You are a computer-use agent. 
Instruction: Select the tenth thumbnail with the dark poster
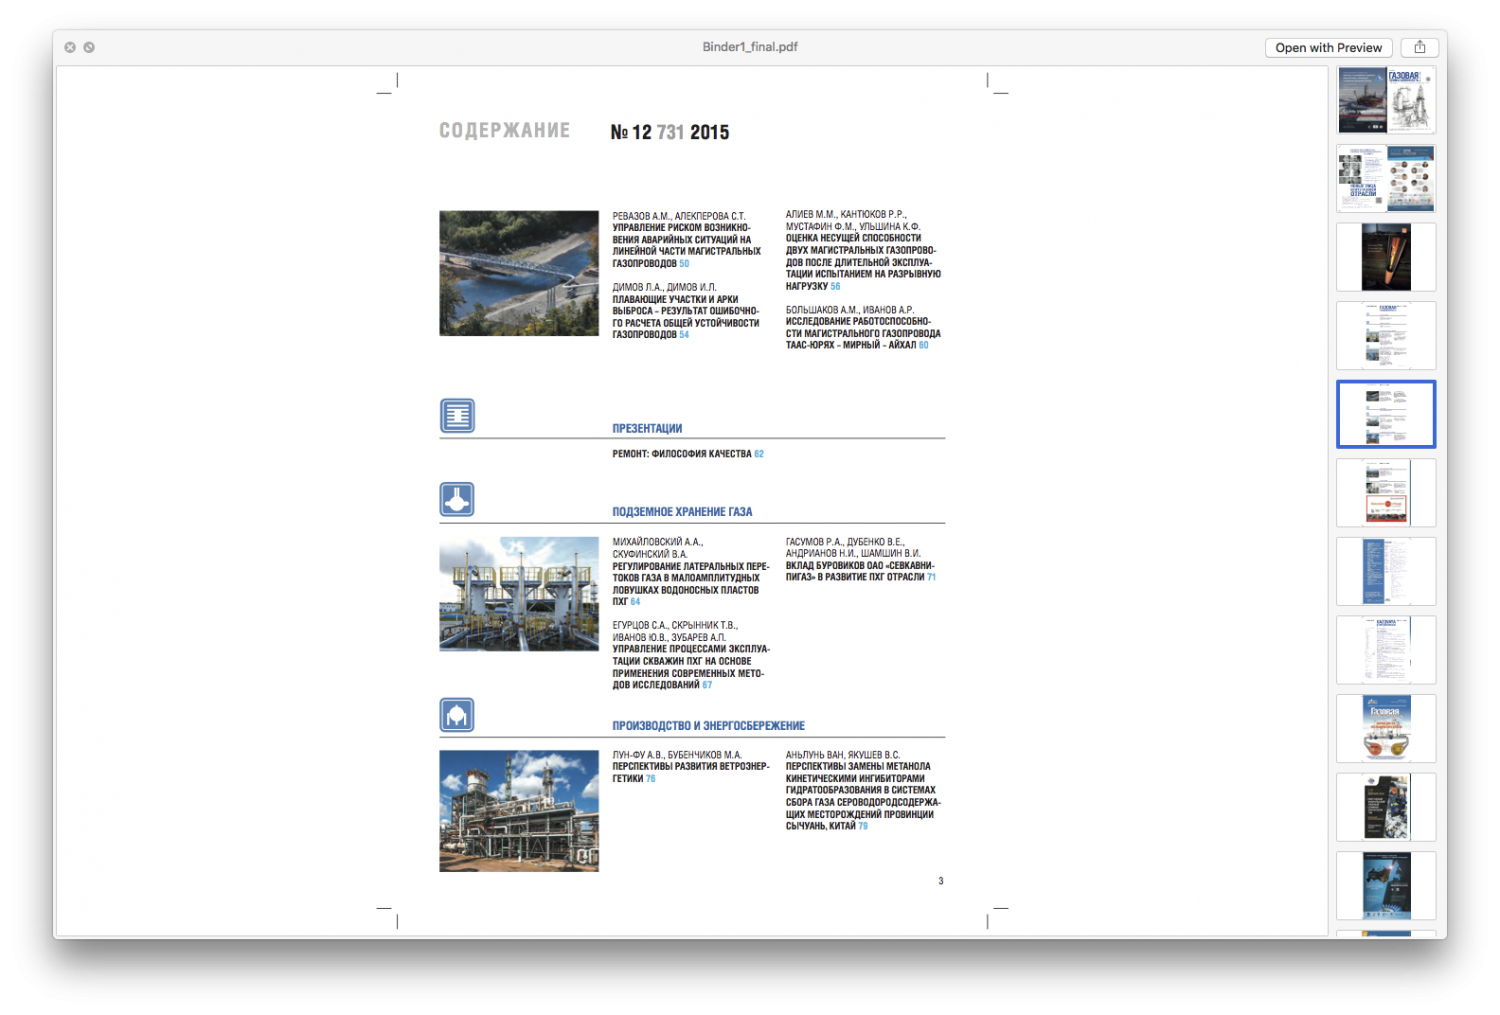(x=1386, y=807)
